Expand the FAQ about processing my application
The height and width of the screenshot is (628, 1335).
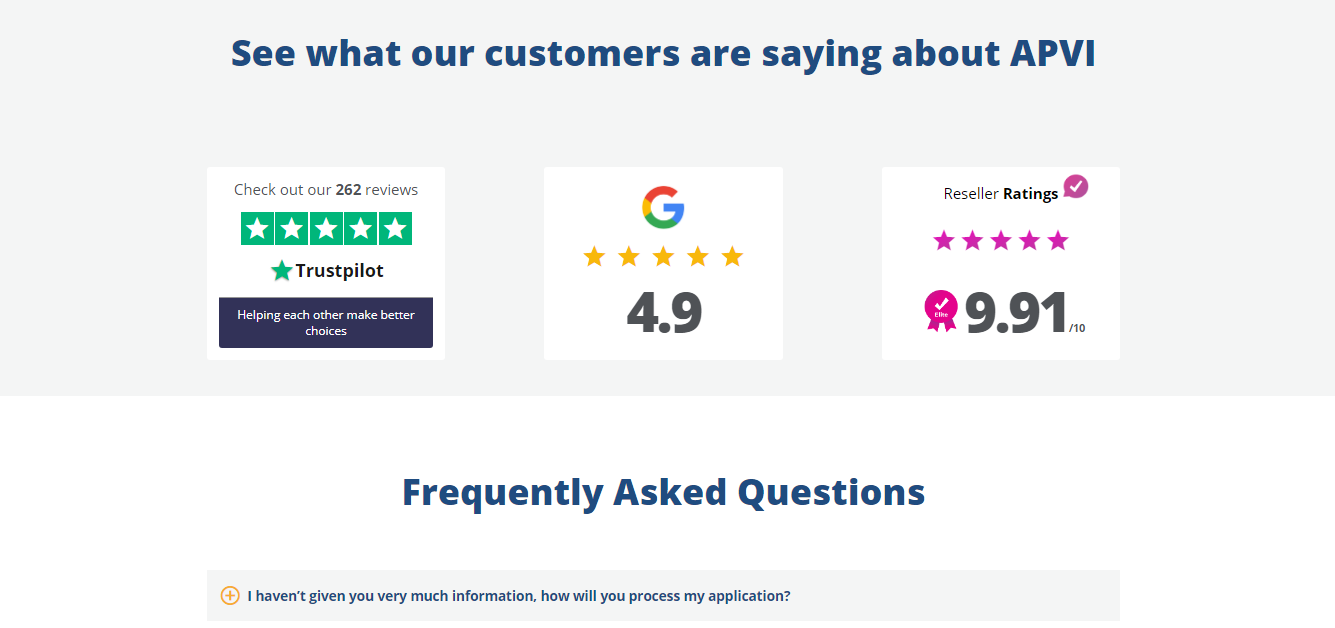tap(519, 596)
